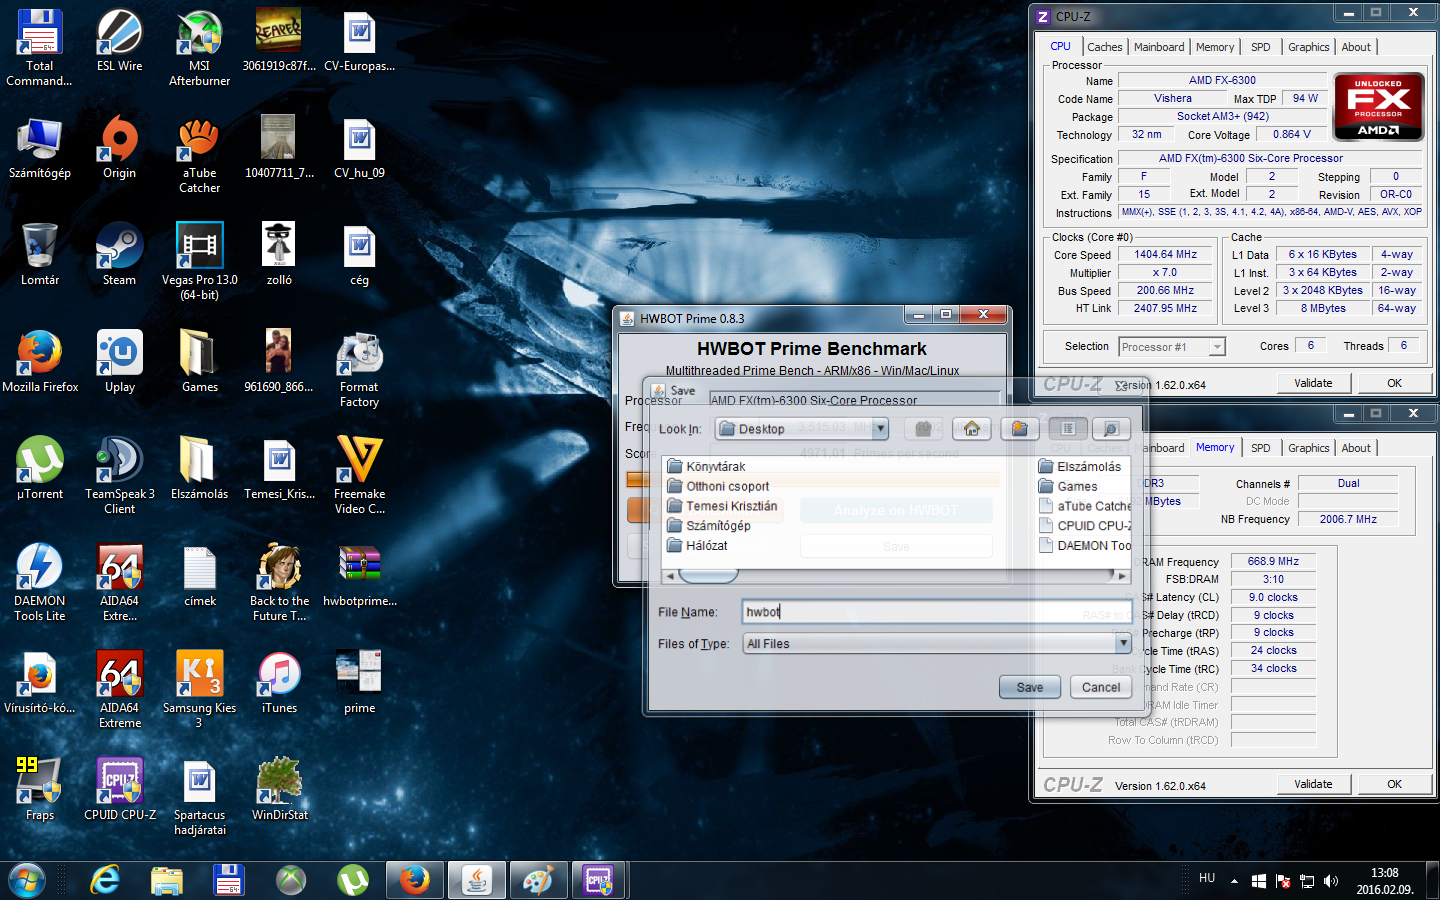Open the hwbotprime archive on desktop

click(x=360, y=575)
